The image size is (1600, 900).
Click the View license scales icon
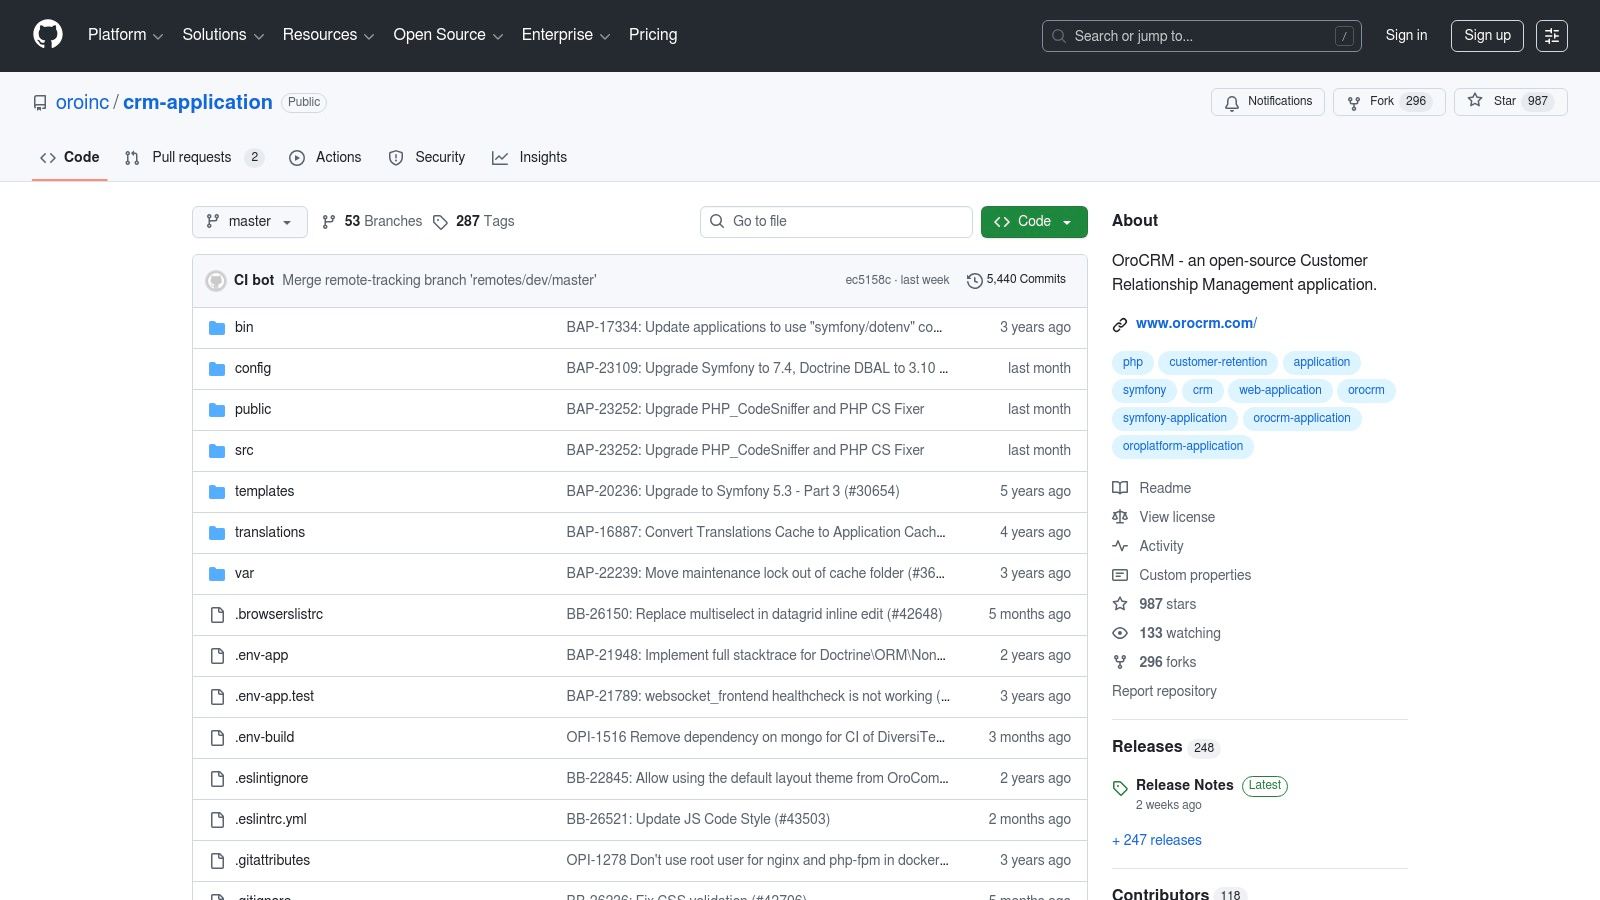pyautogui.click(x=1120, y=517)
